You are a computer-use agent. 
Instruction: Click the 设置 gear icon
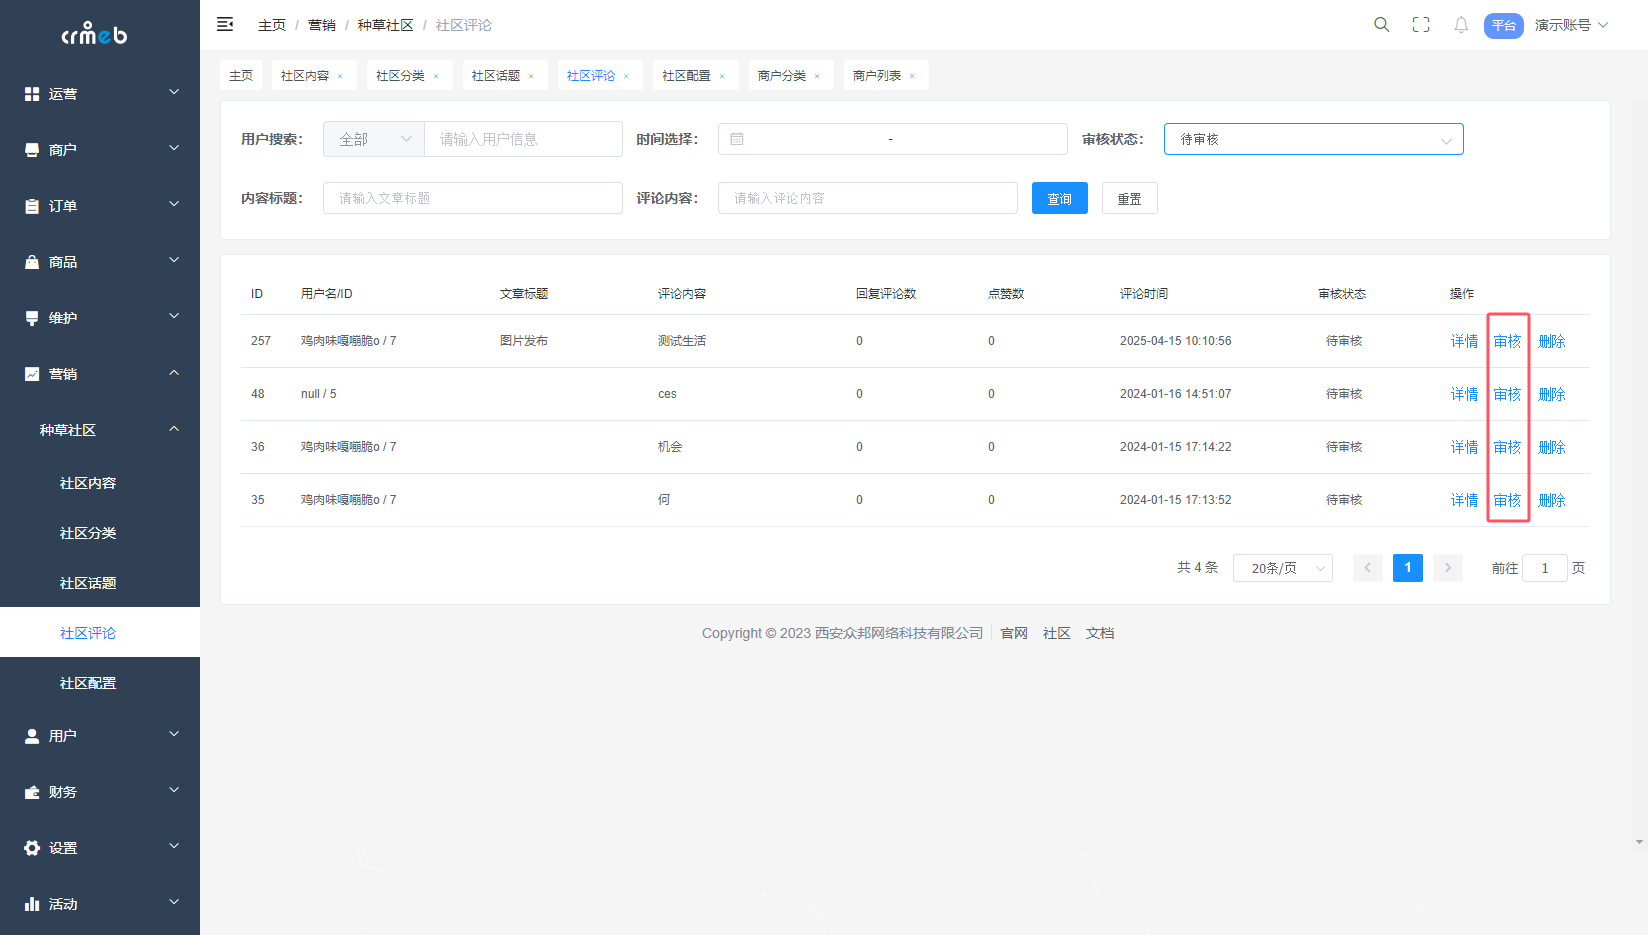pyautogui.click(x=32, y=848)
